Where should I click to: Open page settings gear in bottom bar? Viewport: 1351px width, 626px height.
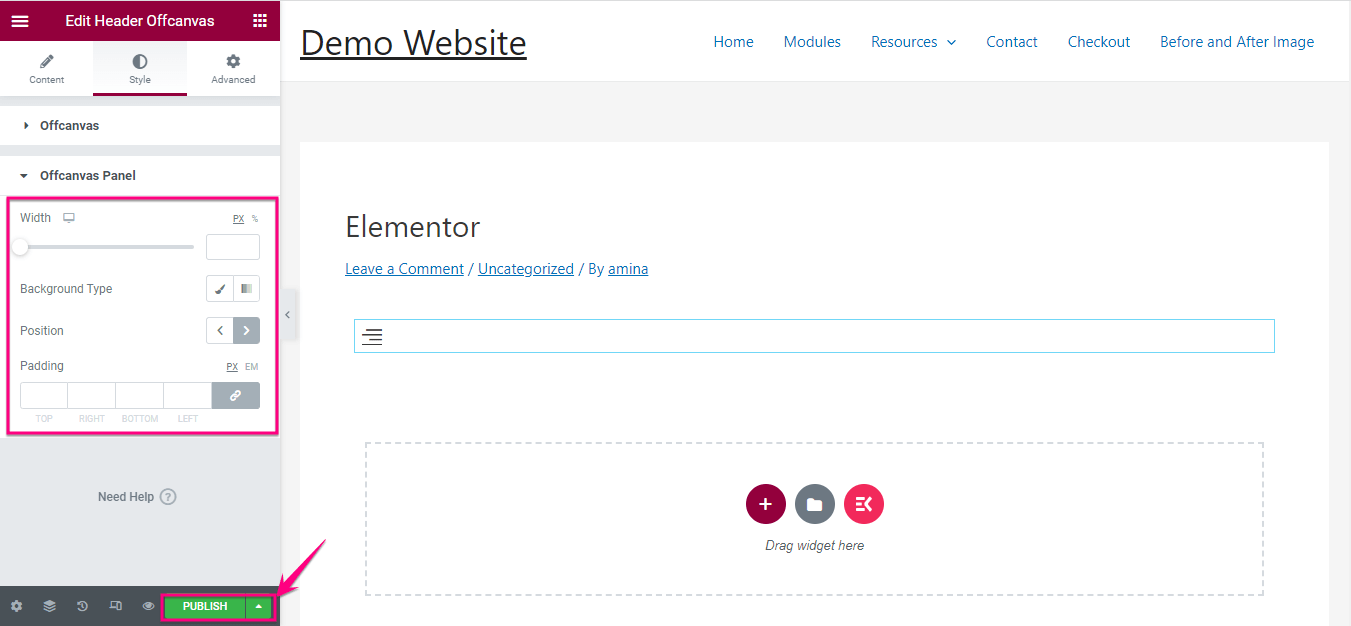tap(16, 606)
